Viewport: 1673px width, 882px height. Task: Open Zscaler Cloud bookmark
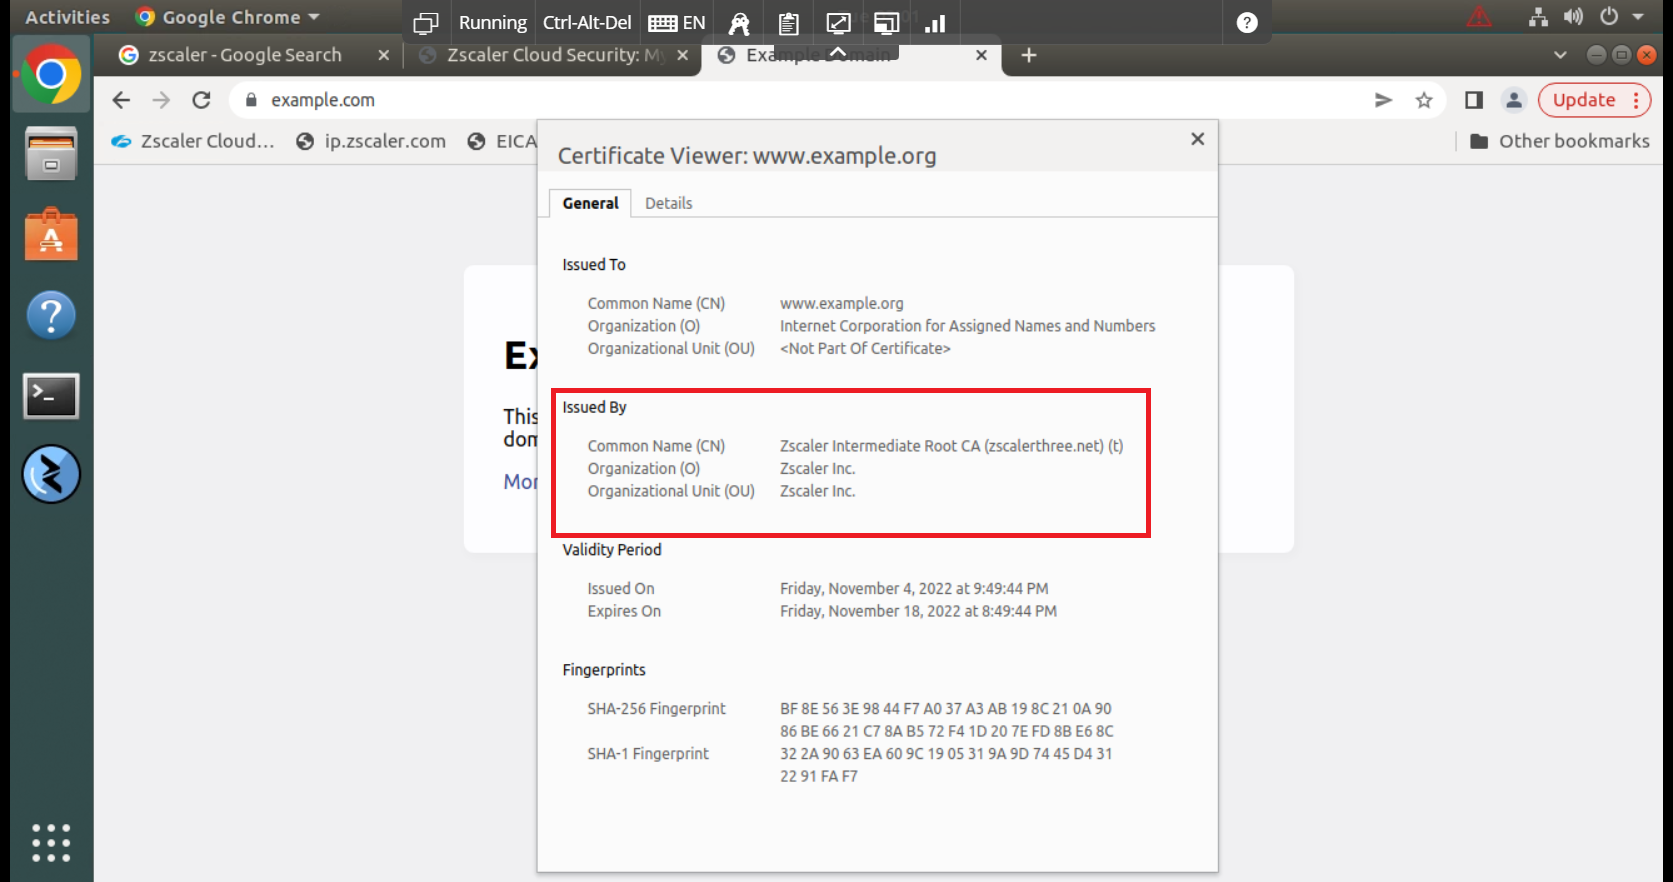[192, 141]
